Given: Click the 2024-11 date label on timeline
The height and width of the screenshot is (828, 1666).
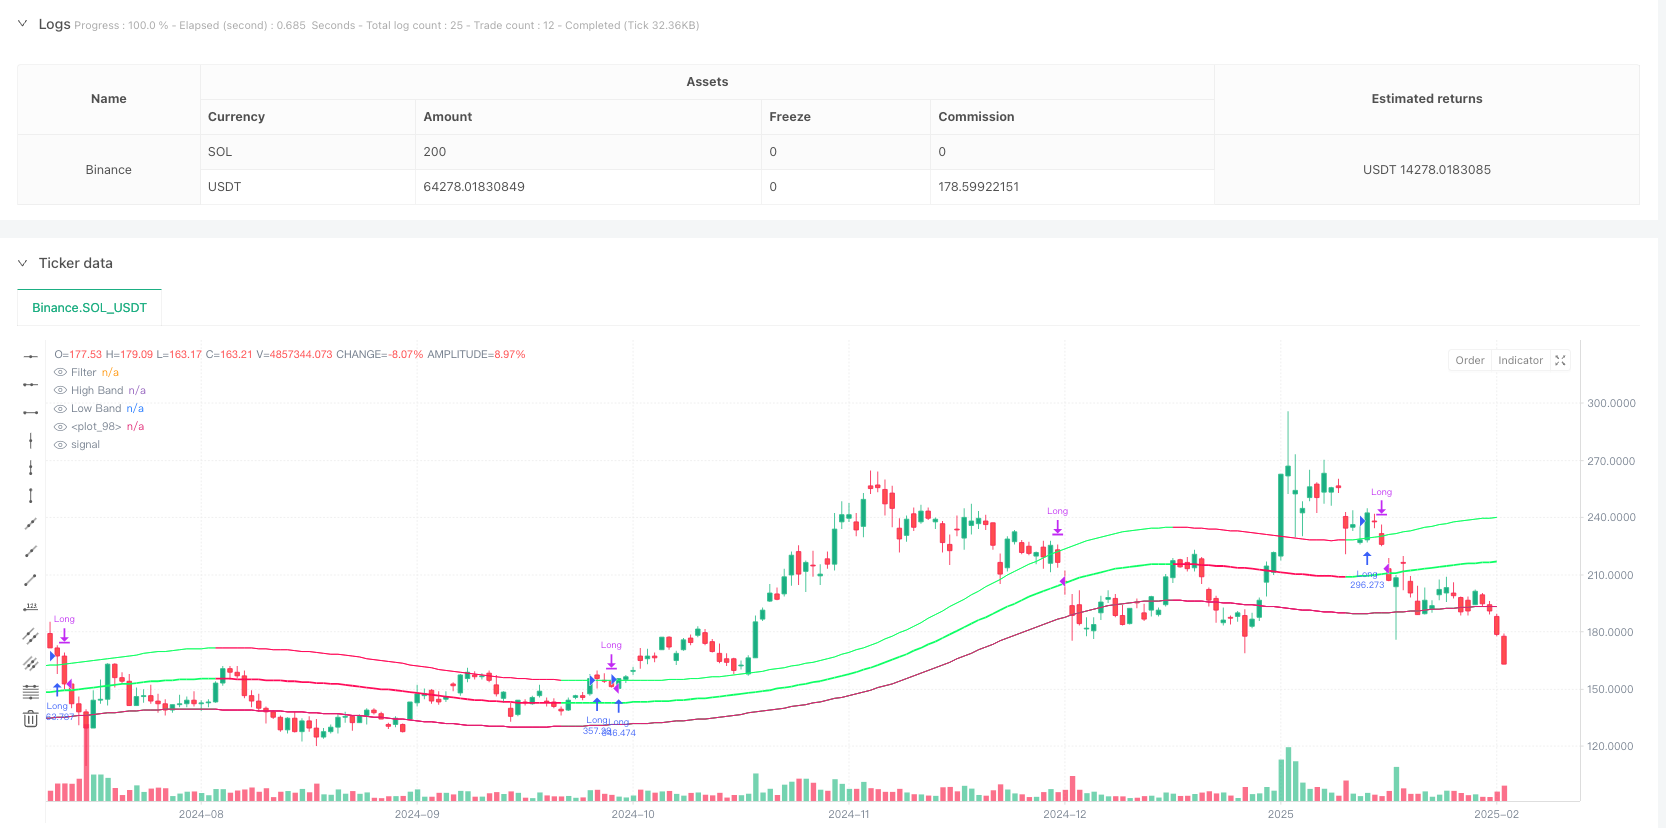Looking at the screenshot, I should [848, 814].
